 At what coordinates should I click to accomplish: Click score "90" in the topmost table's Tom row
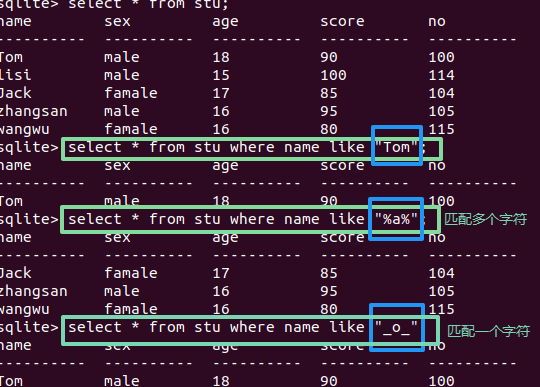coord(329,57)
